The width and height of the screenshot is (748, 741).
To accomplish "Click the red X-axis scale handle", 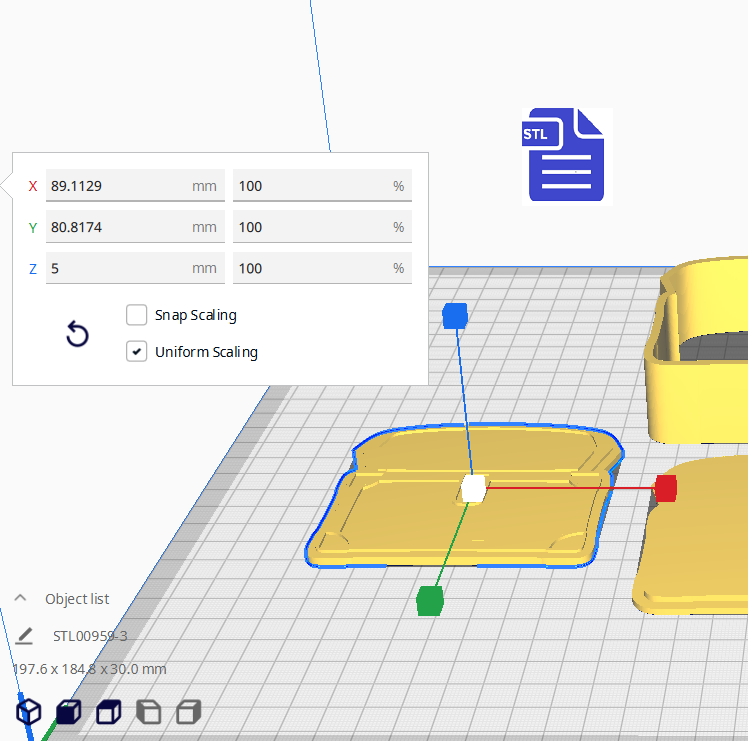I will tap(666, 488).
